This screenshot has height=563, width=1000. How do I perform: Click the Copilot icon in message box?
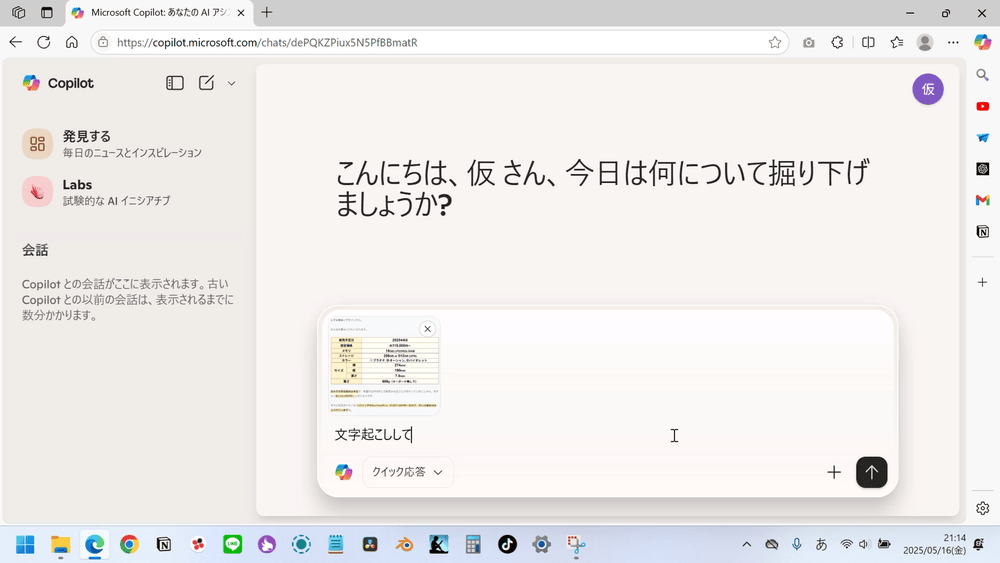click(x=344, y=472)
